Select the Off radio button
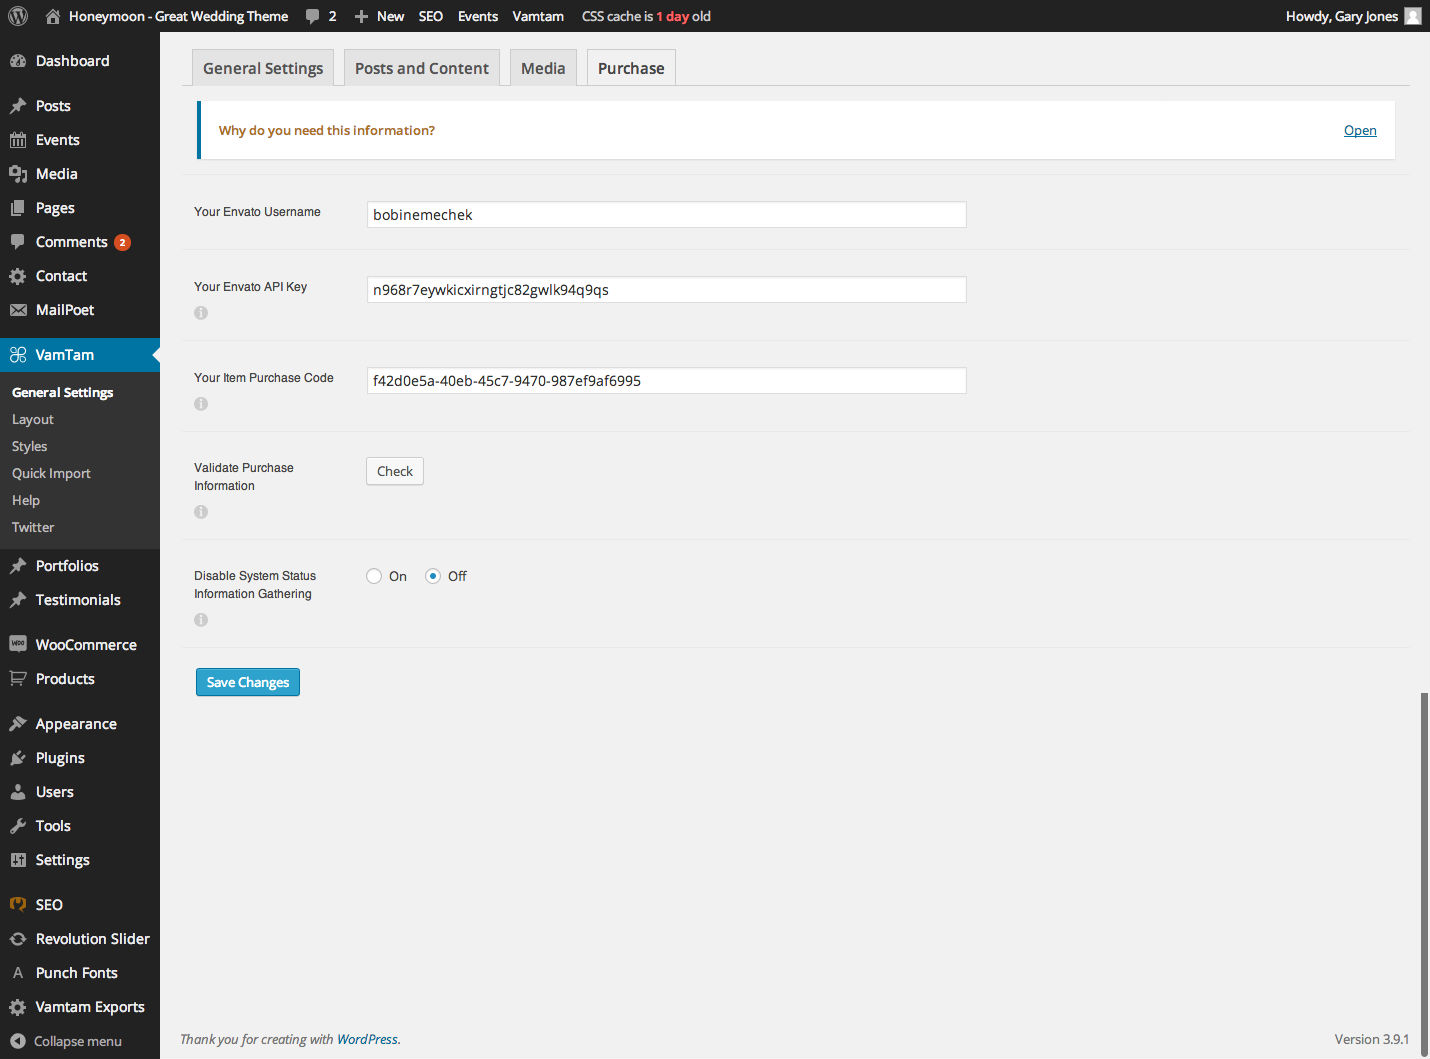 [433, 576]
